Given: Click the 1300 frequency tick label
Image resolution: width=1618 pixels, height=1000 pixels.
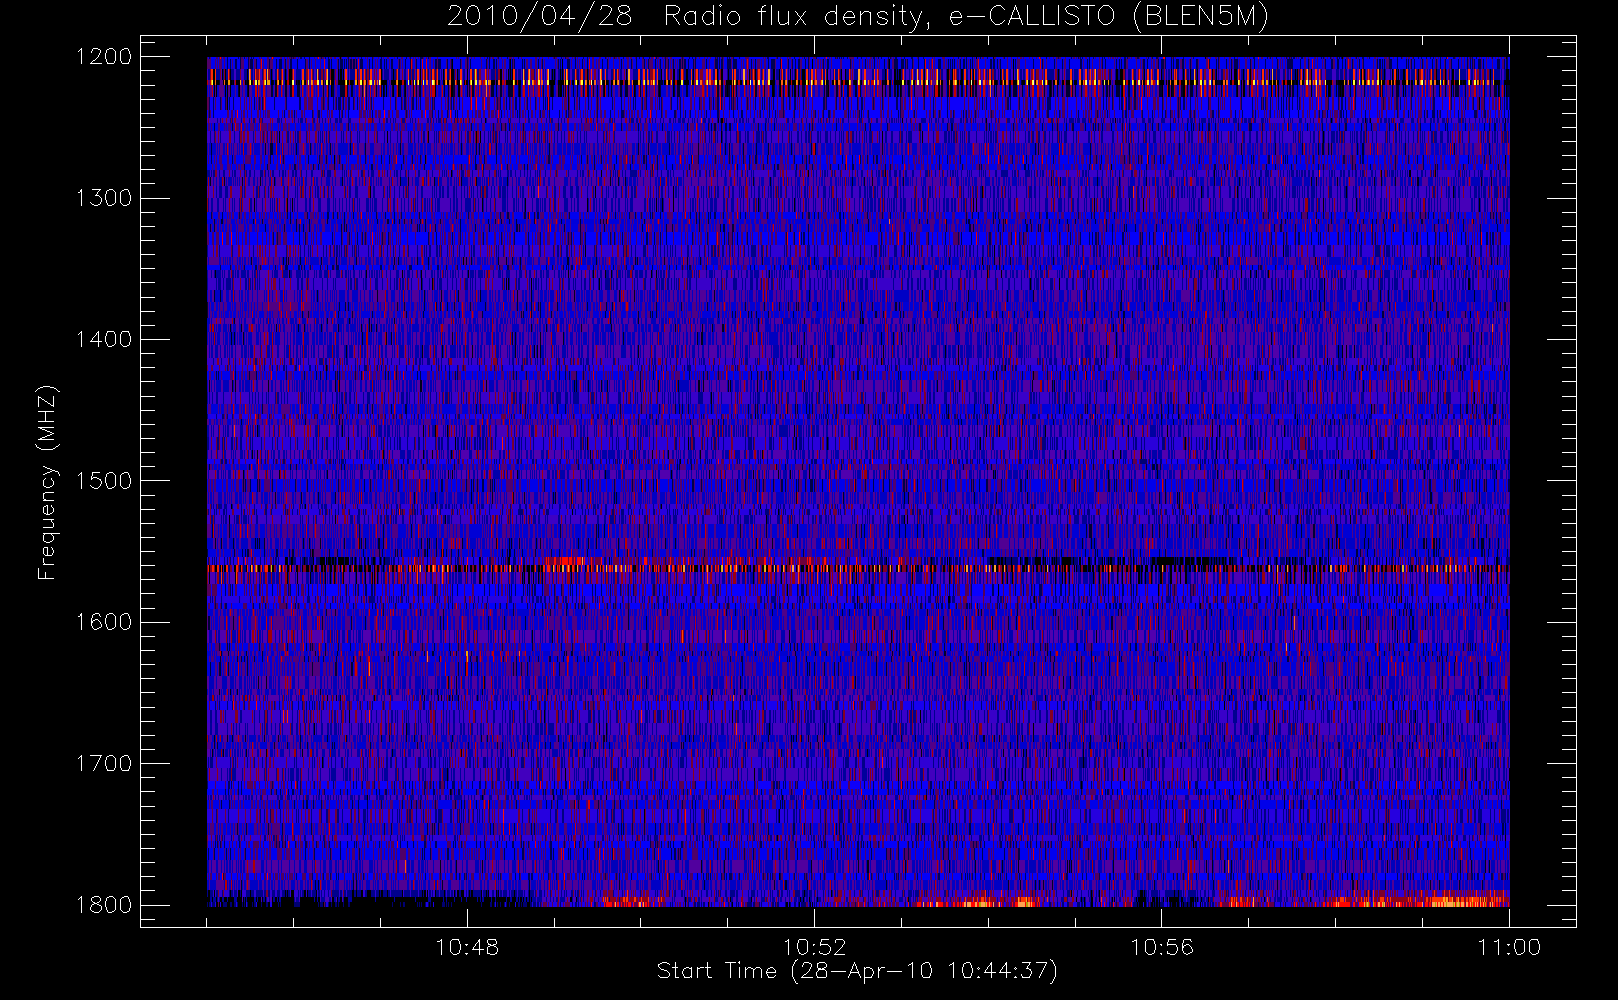Looking at the screenshot, I should 104,198.
